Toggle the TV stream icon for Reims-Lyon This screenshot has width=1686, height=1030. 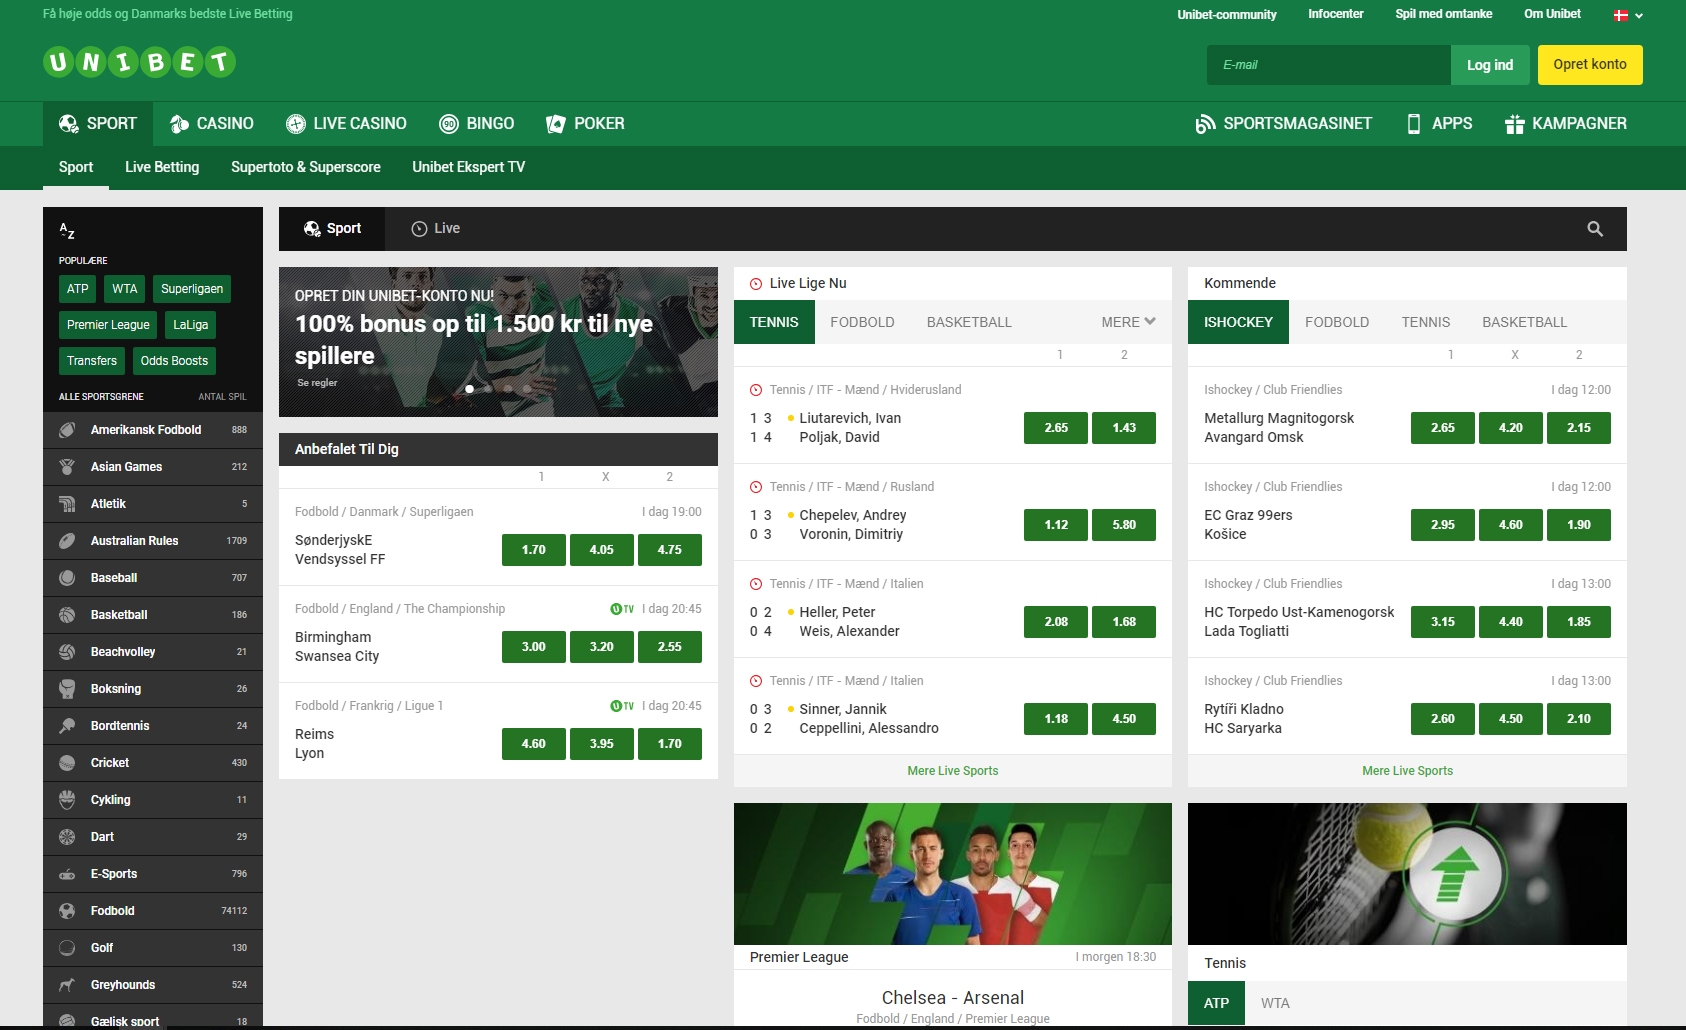coord(623,705)
